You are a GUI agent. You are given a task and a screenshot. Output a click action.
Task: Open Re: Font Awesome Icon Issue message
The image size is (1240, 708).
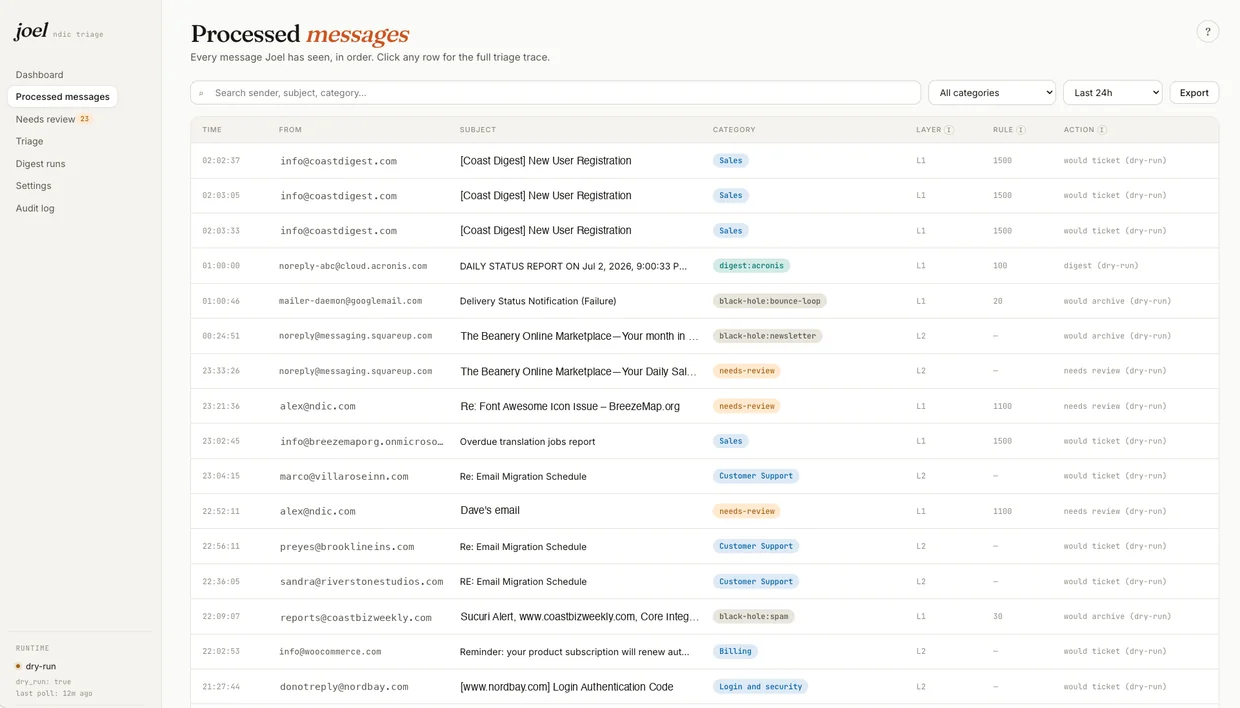pos(569,406)
